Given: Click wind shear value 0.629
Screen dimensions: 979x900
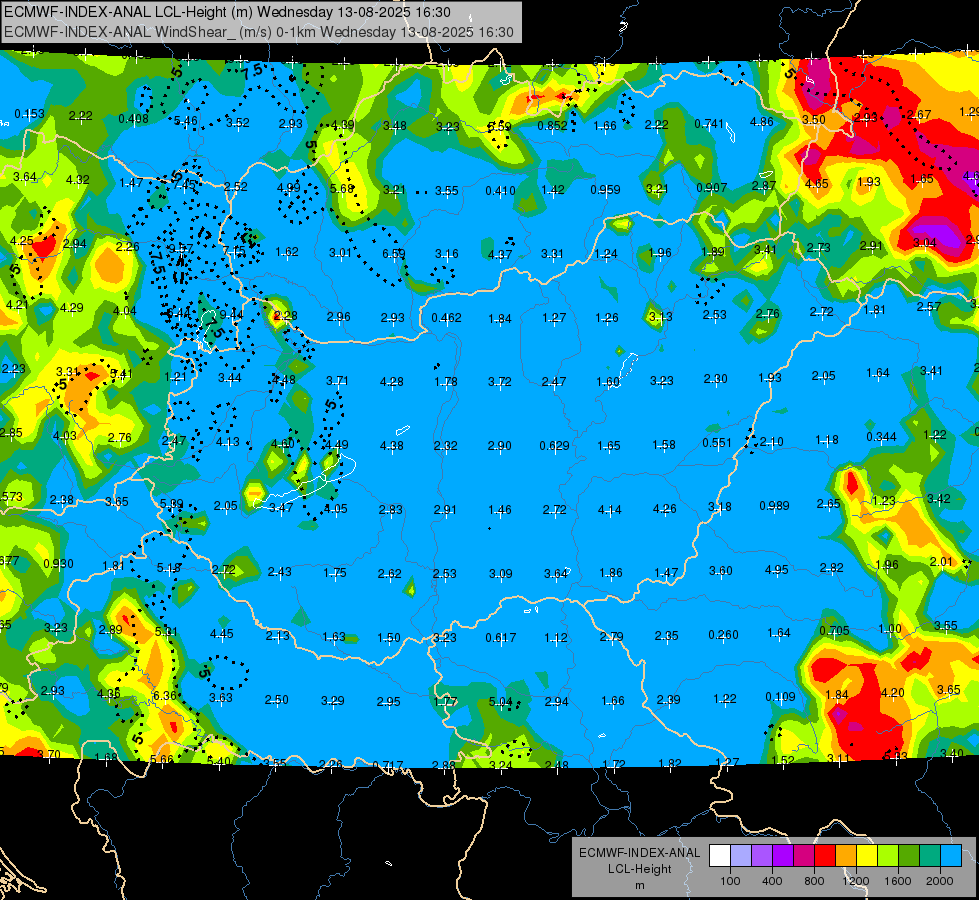Looking at the screenshot, I should pos(554,445).
